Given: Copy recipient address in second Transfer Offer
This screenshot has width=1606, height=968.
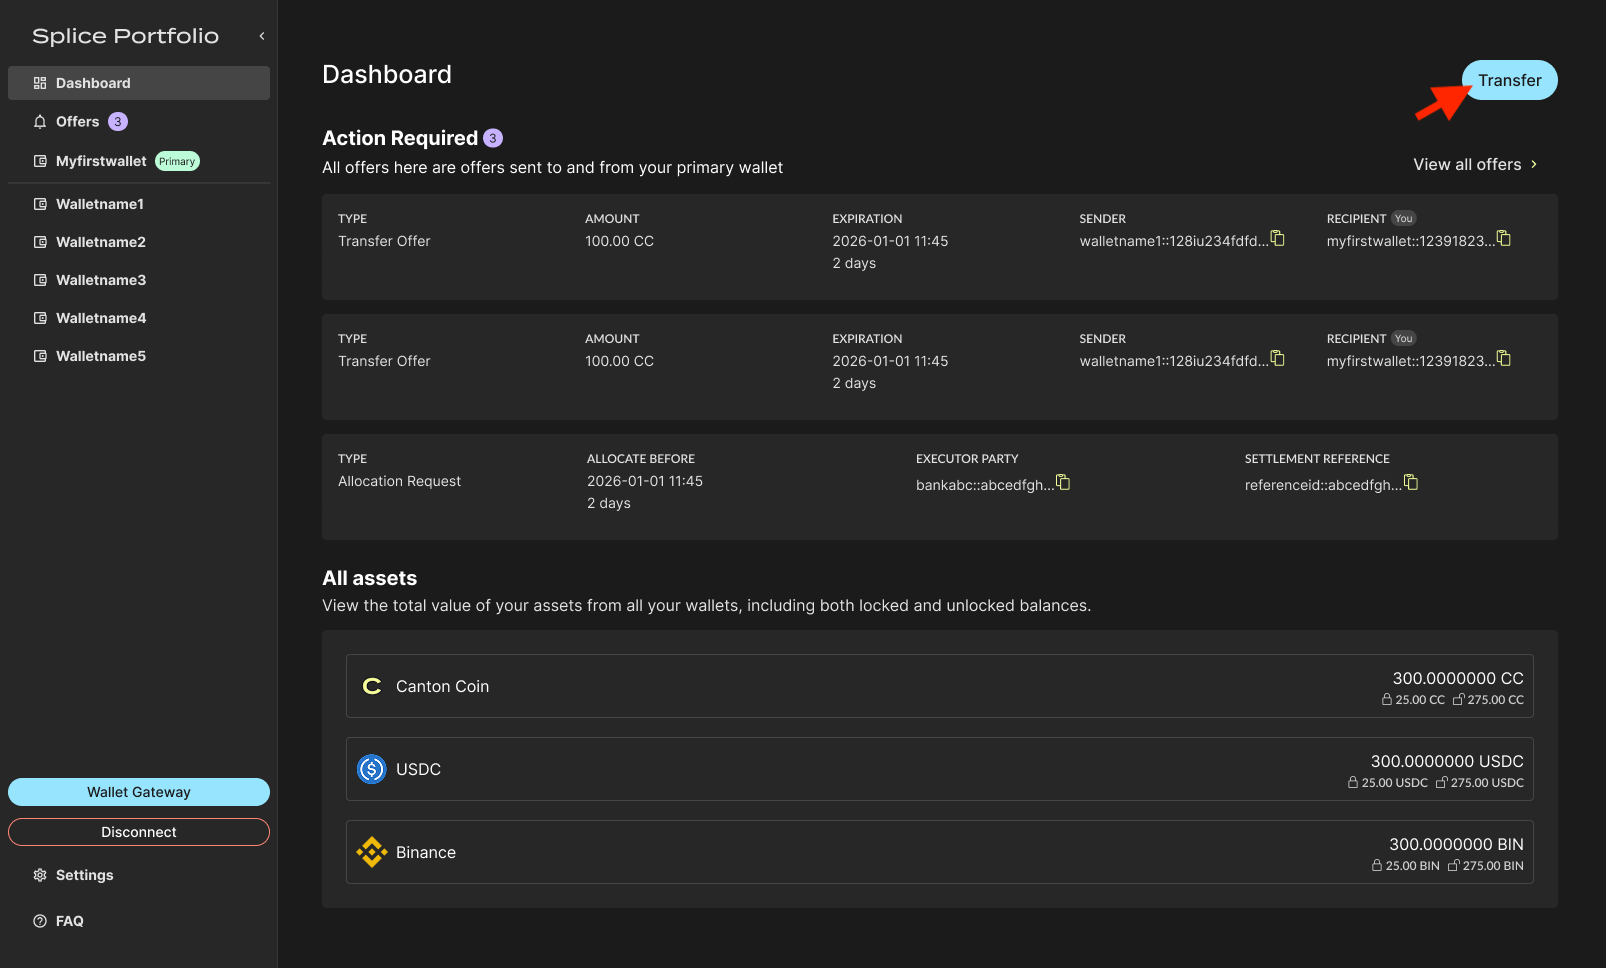Looking at the screenshot, I should pos(1504,359).
